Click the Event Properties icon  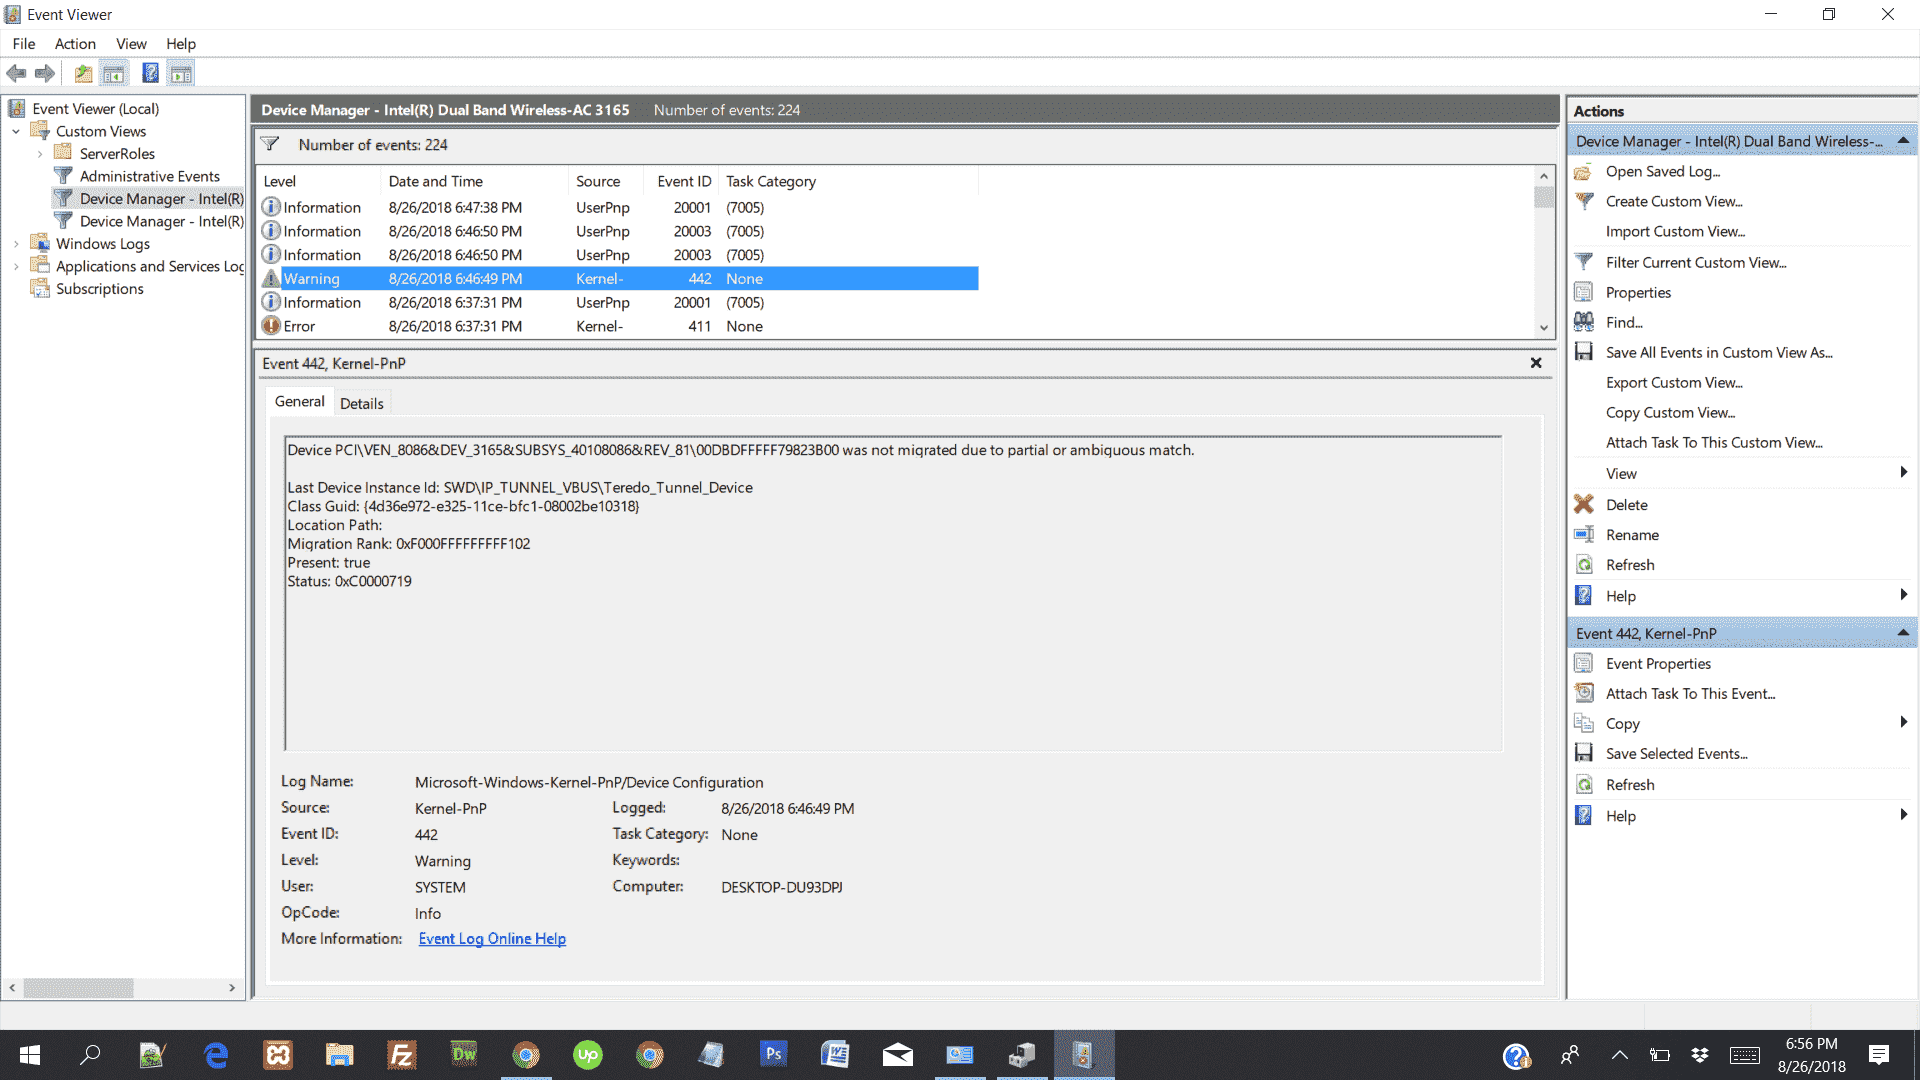point(1584,663)
